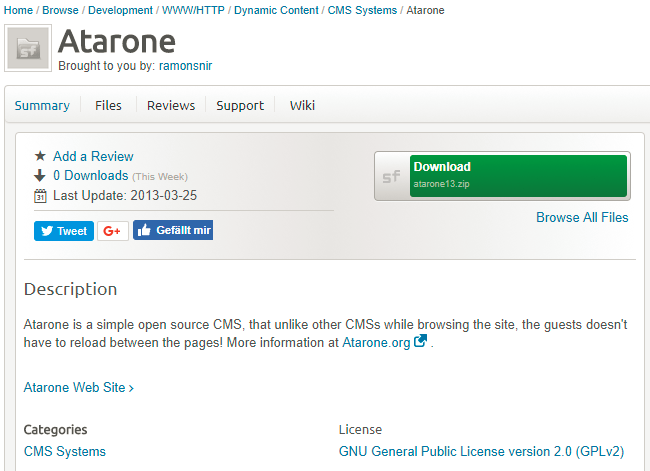
Task: Open the WWW/HTTP breadcrumb link
Action: (x=193, y=10)
